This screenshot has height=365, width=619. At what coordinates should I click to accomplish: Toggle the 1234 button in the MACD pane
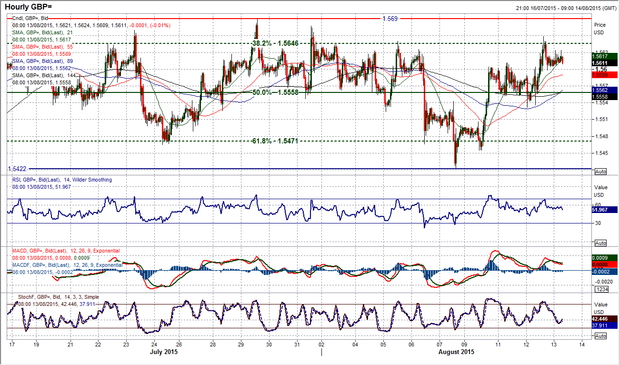[600, 289]
